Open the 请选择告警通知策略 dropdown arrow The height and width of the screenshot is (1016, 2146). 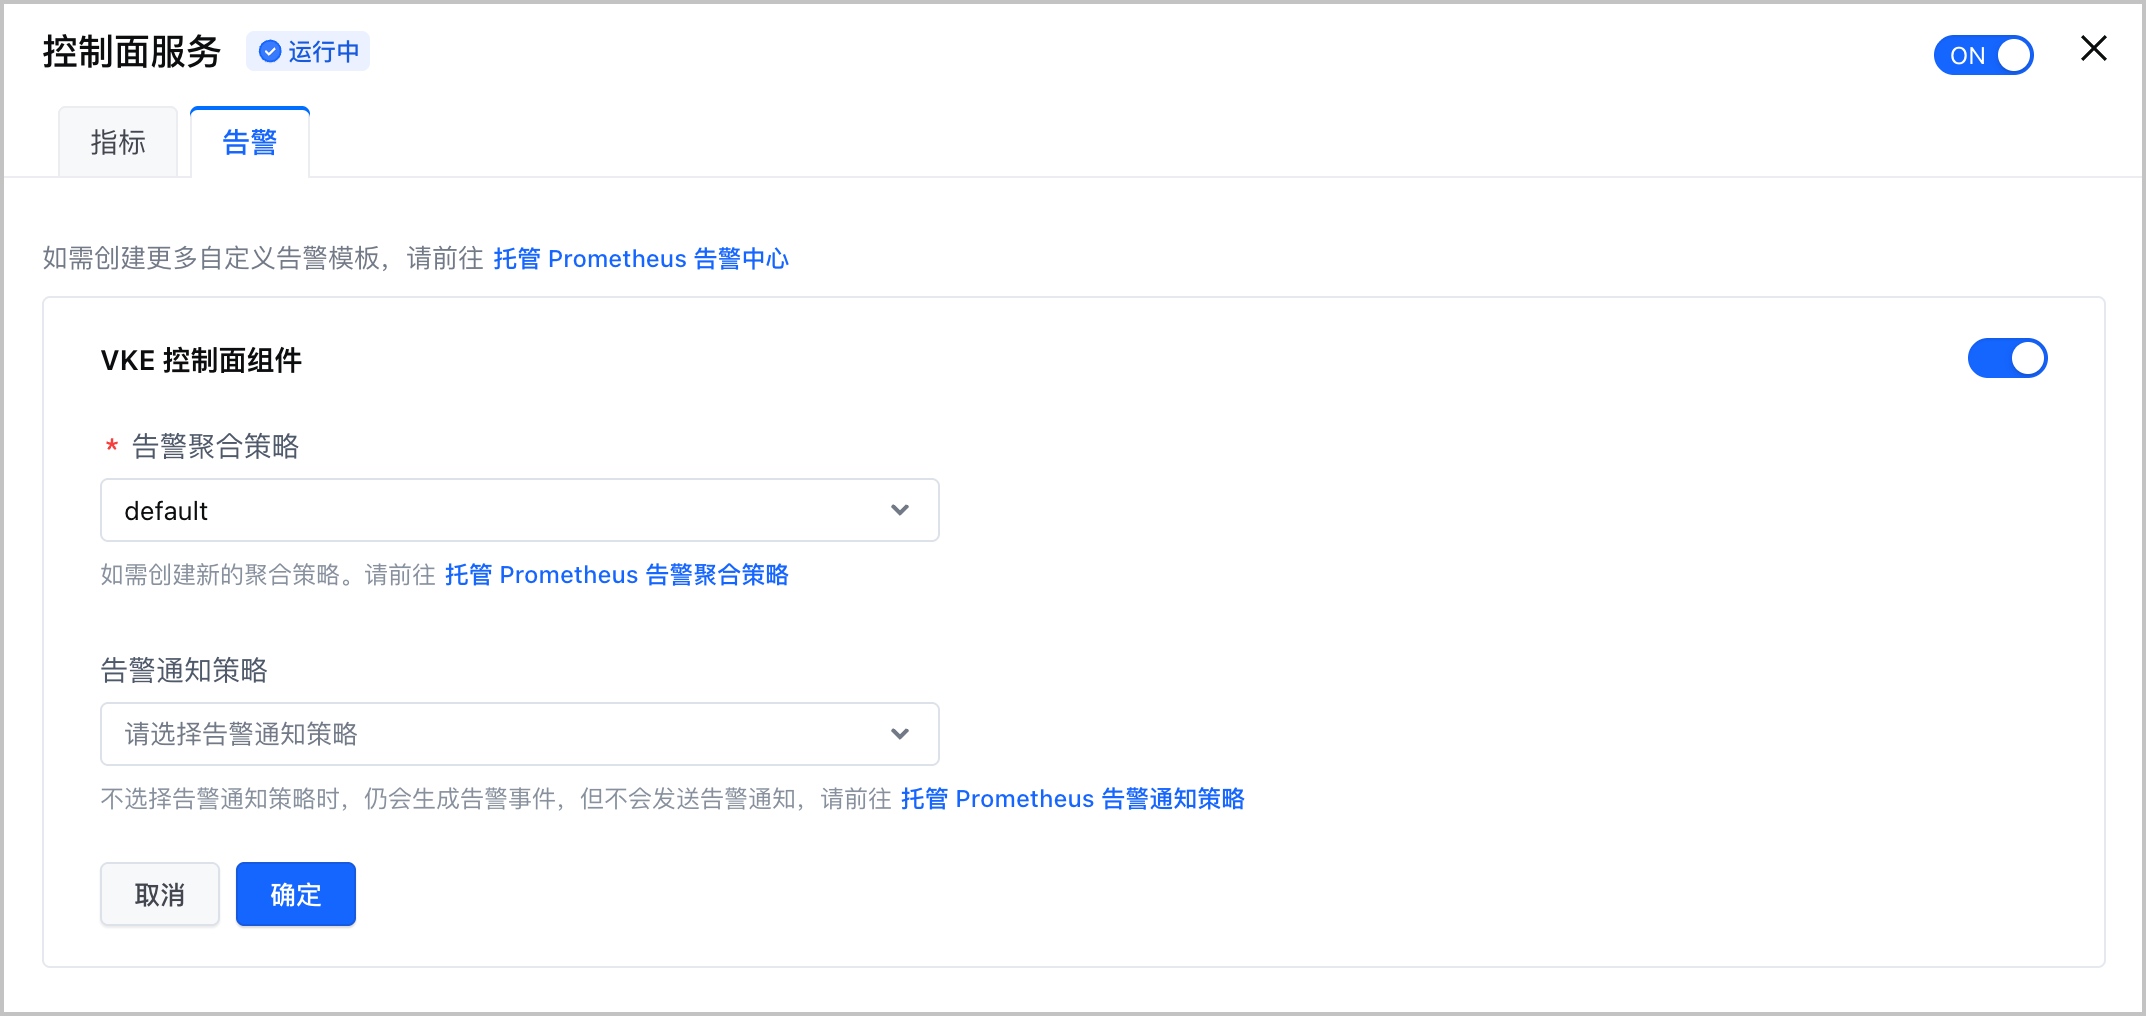coord(899,734)
